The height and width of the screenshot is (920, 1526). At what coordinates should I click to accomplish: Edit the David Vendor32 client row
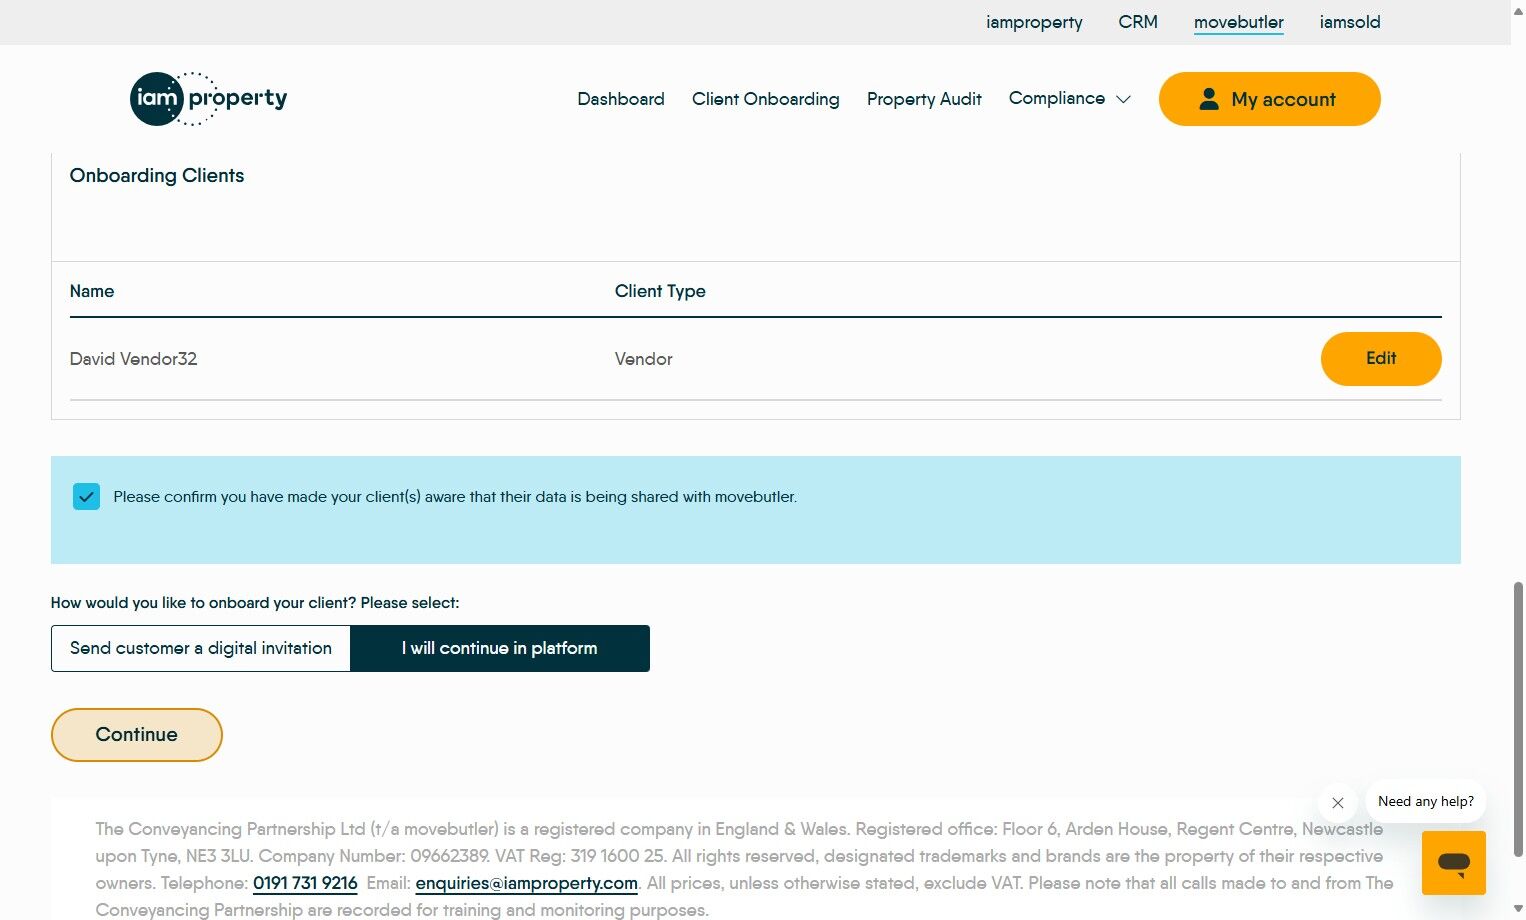1381,359
